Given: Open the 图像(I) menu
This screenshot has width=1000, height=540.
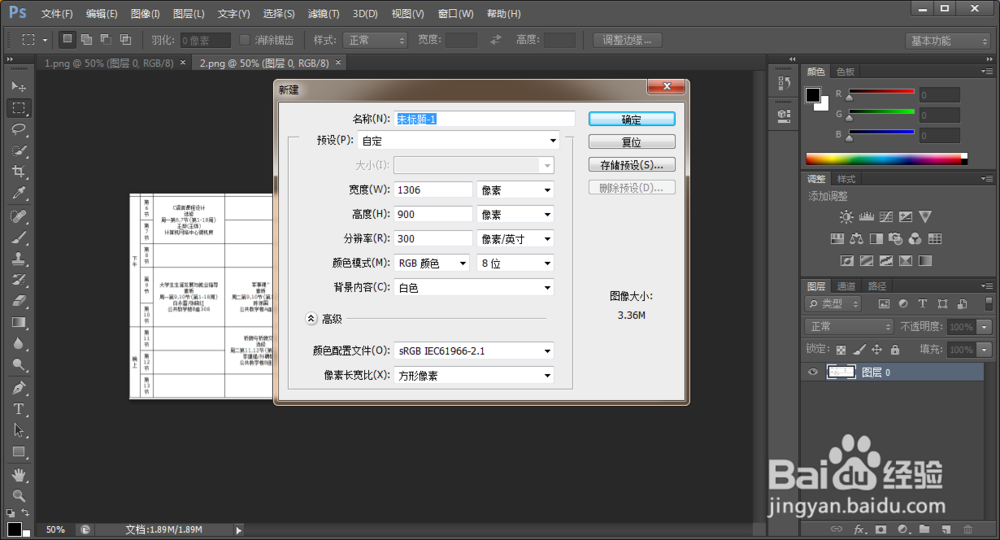Looking at the screenshot, I should (145, 13).
